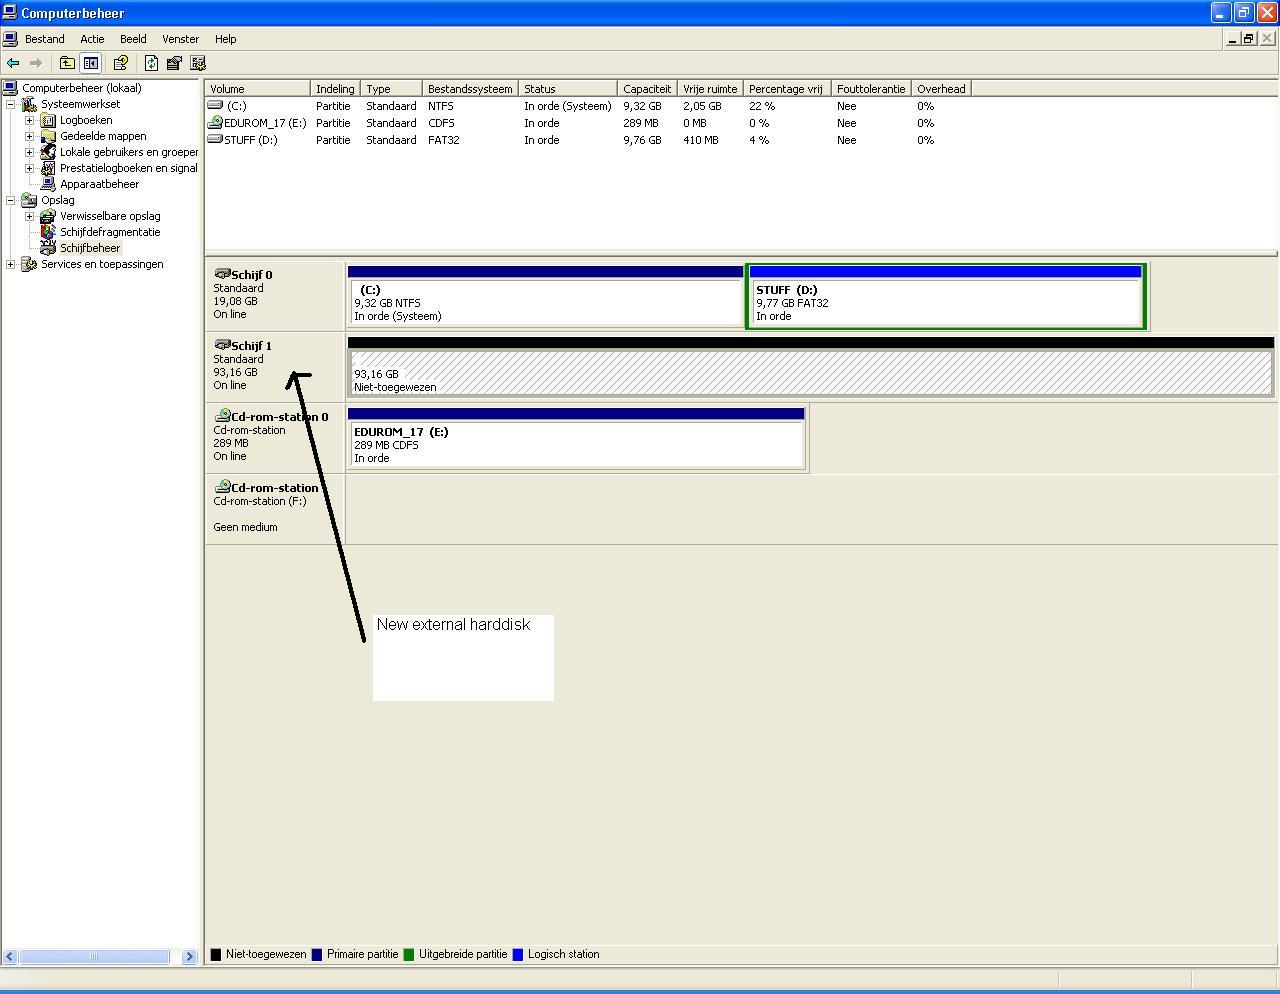Click the Schijf 0 disk icon
Screen dimensions: 1280x994
pyautogui.click(x=222, y=274)
